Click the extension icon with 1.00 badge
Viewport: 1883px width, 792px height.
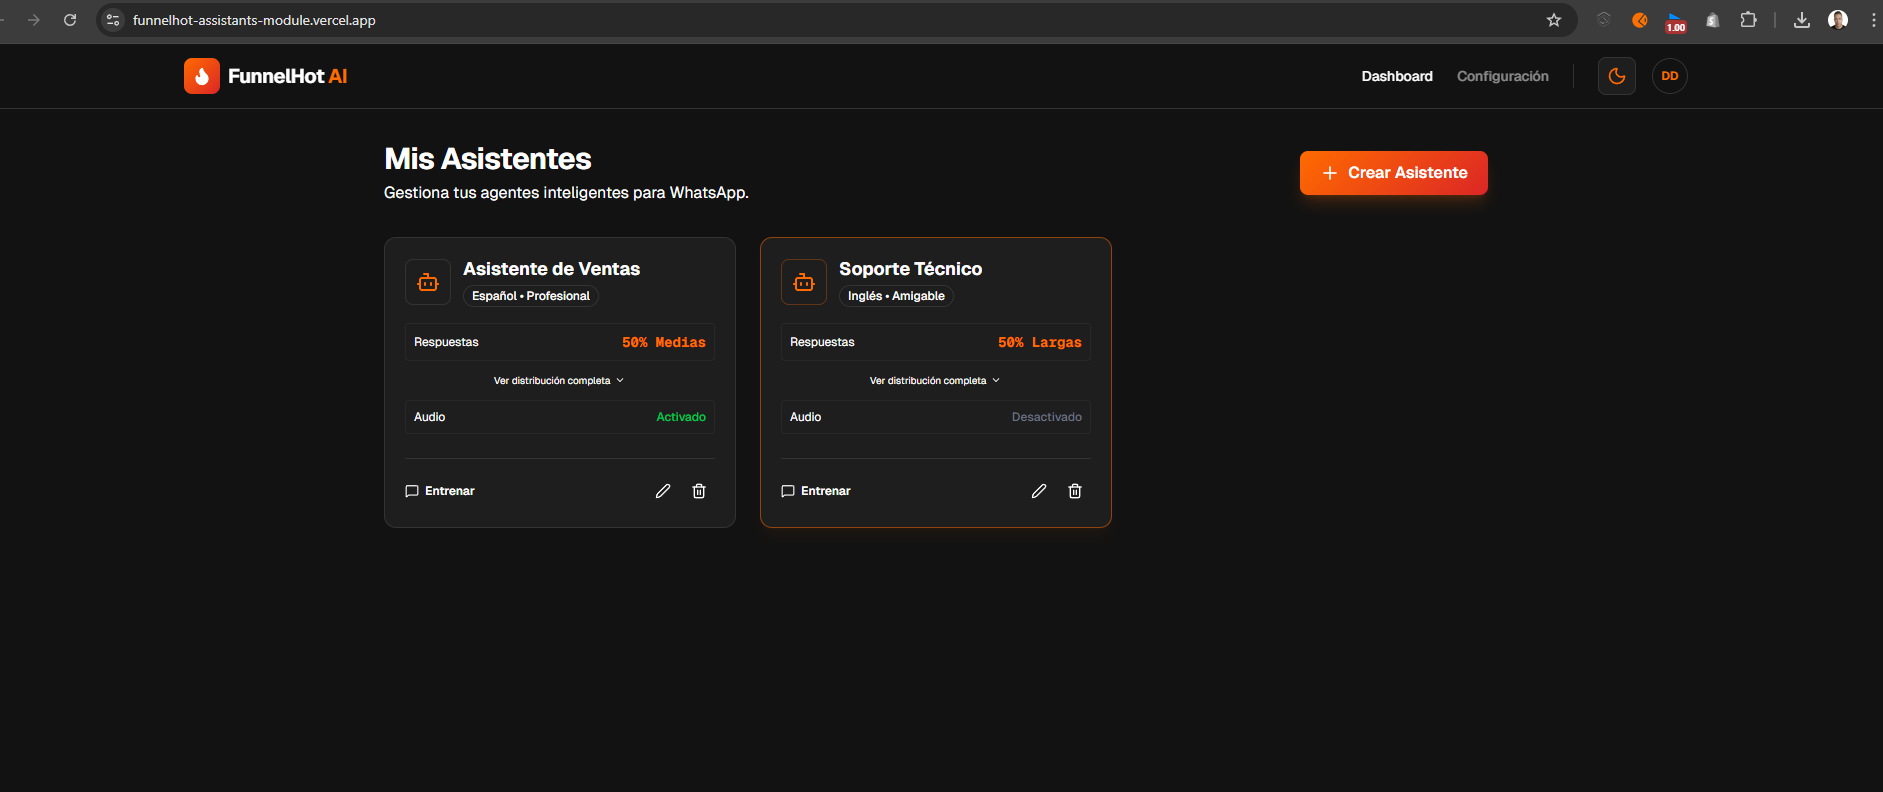pos(1676,22)
